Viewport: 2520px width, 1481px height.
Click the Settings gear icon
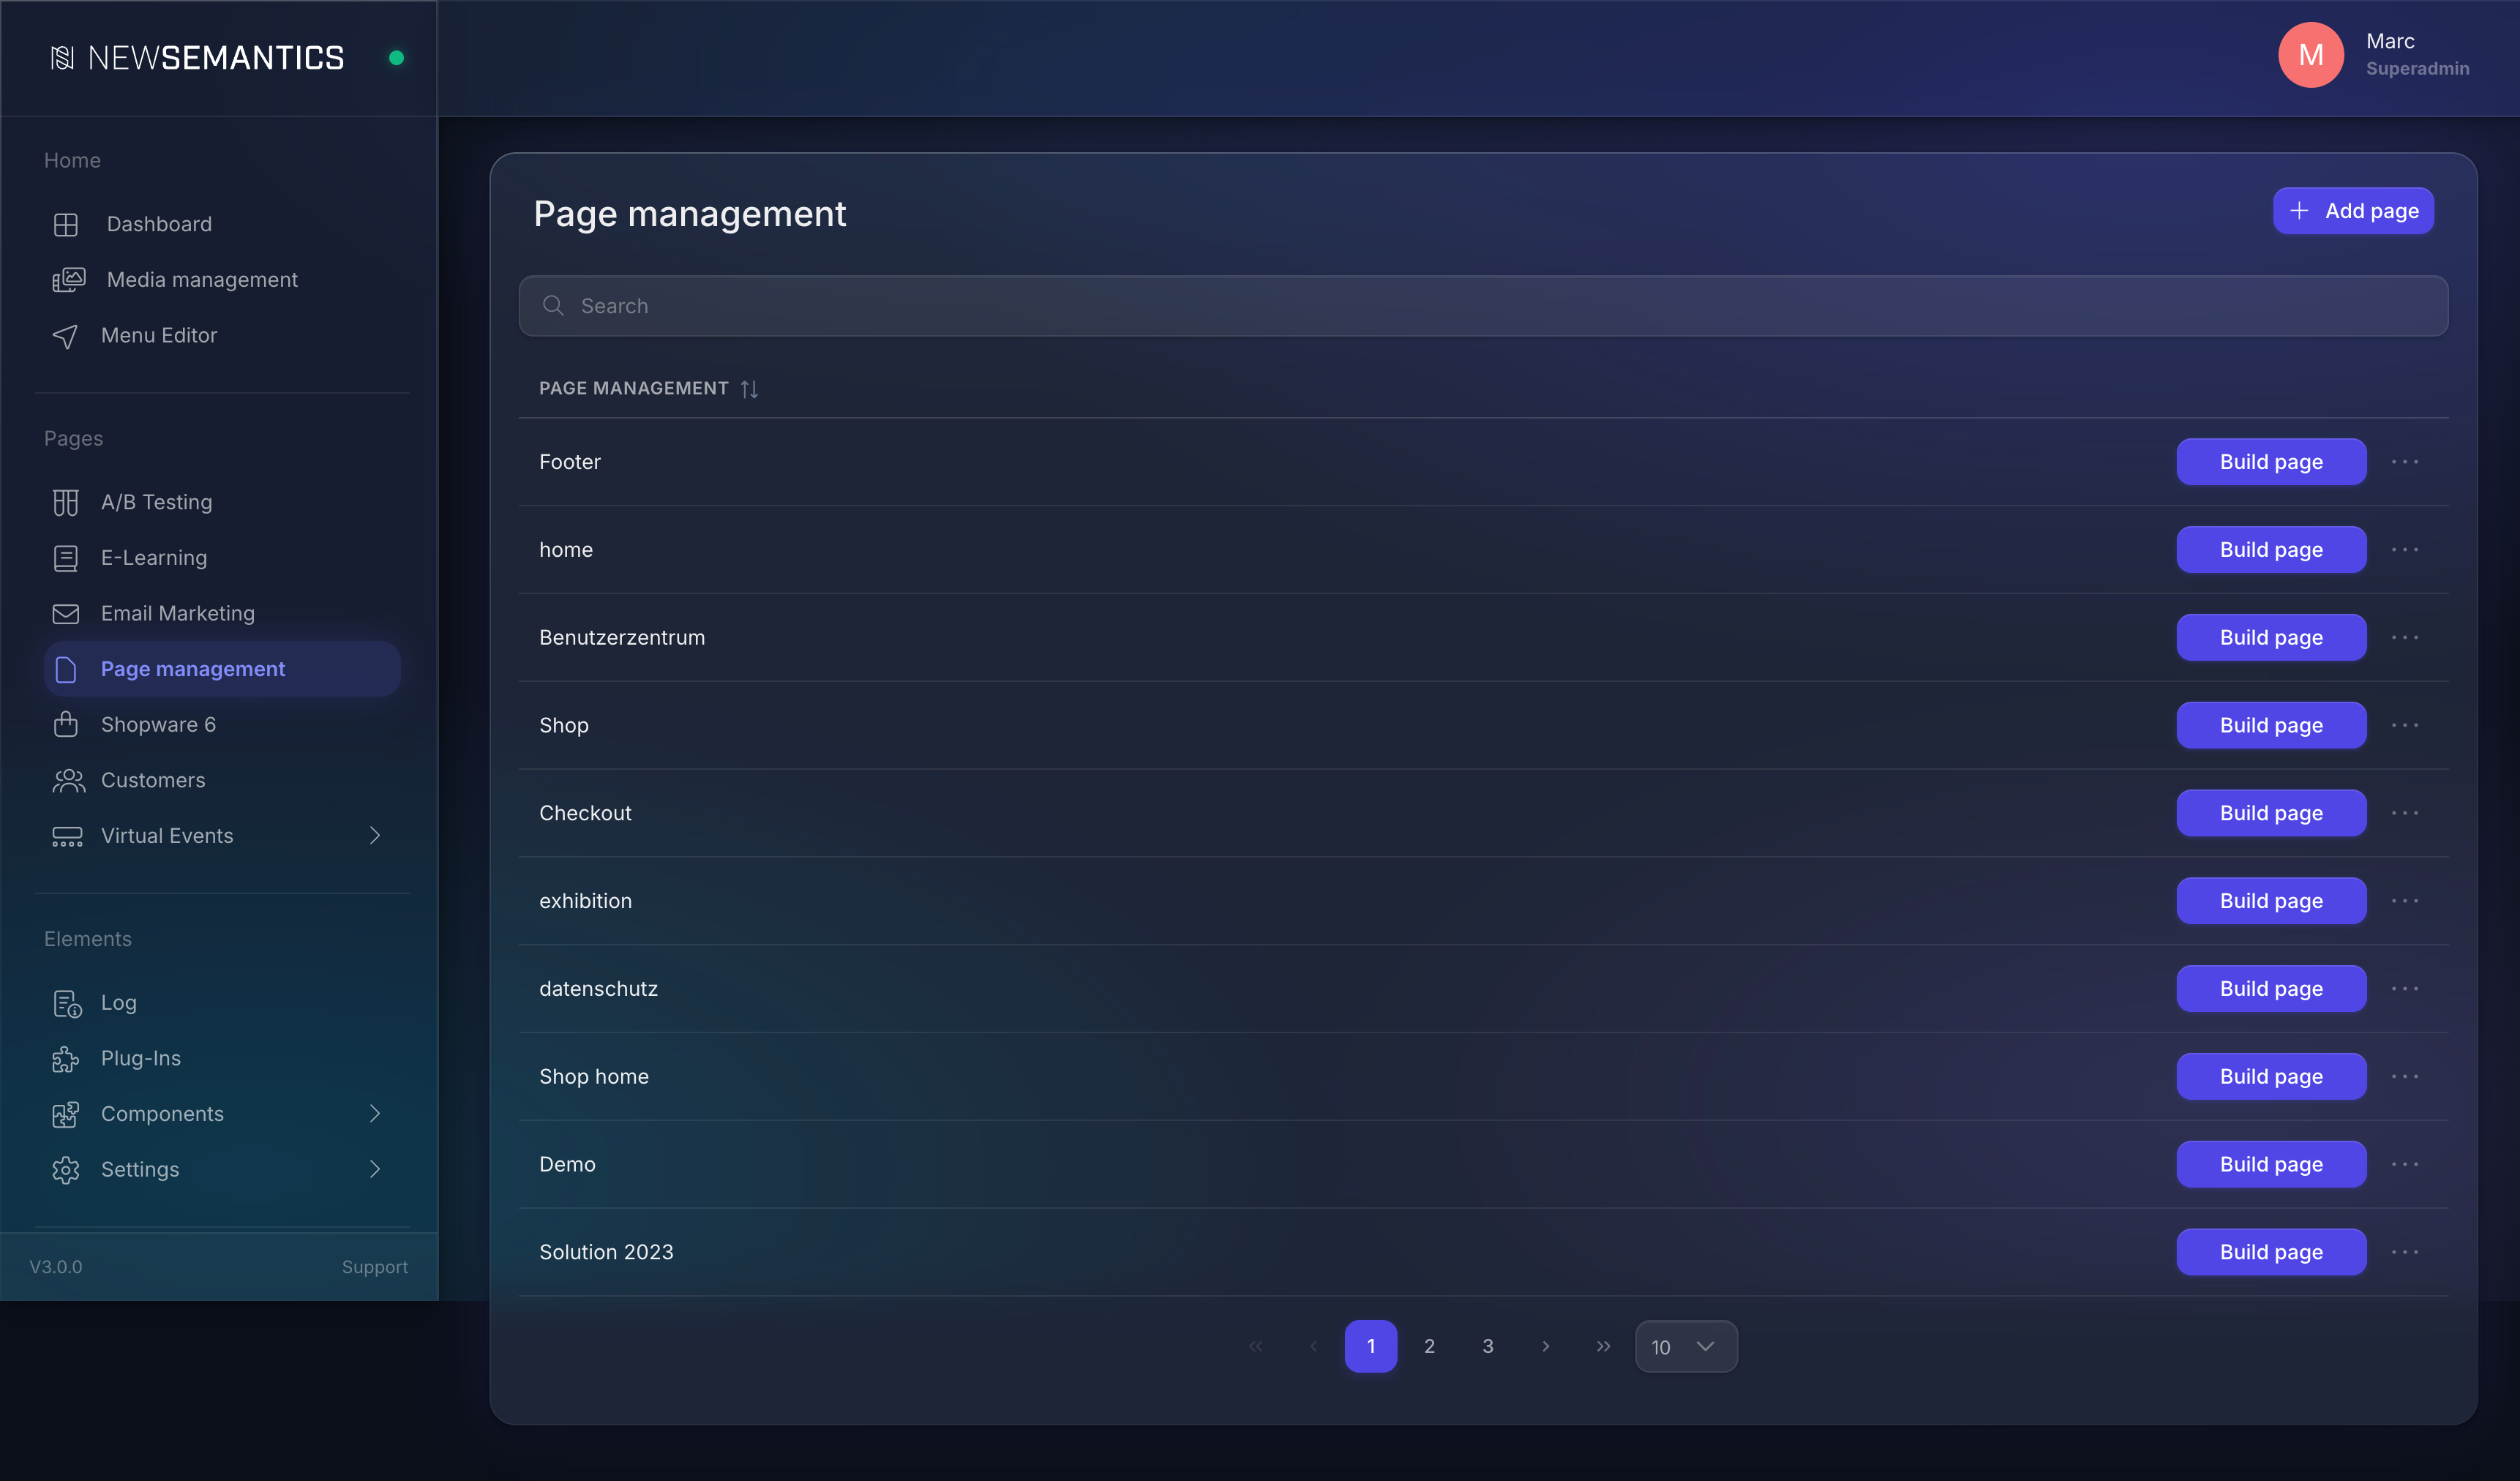pos(66,1170)
